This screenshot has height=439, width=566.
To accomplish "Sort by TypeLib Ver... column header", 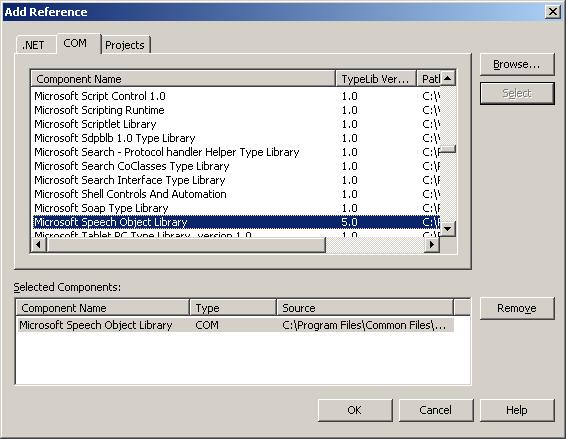I will point(376,79).
